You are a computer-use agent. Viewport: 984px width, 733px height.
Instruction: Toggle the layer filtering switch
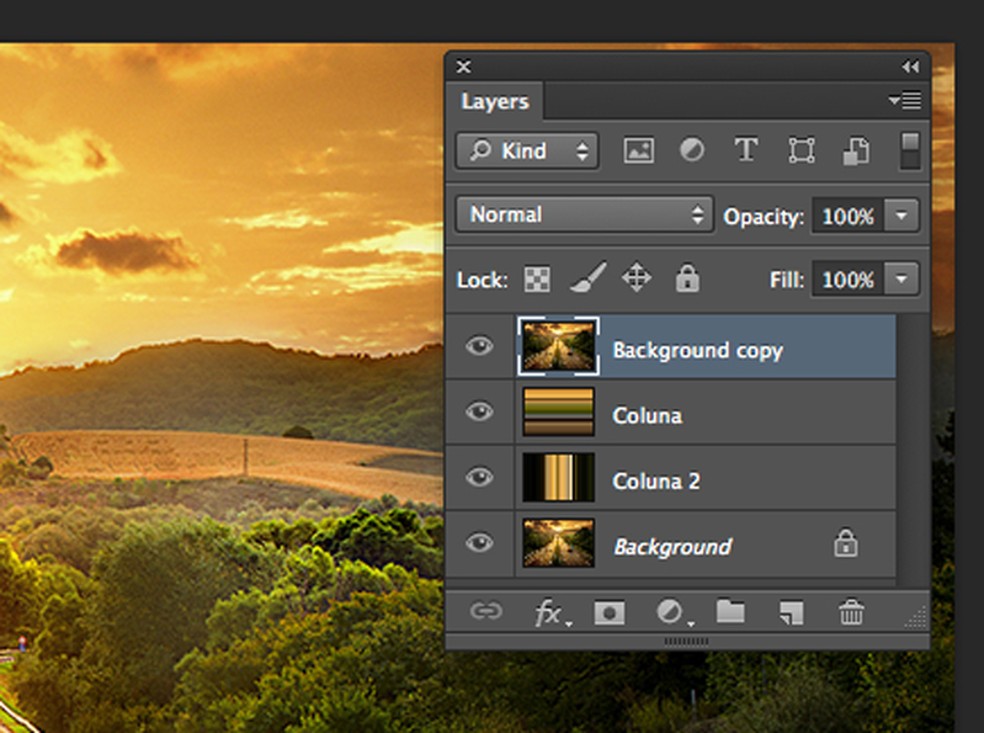click(910, 151)
